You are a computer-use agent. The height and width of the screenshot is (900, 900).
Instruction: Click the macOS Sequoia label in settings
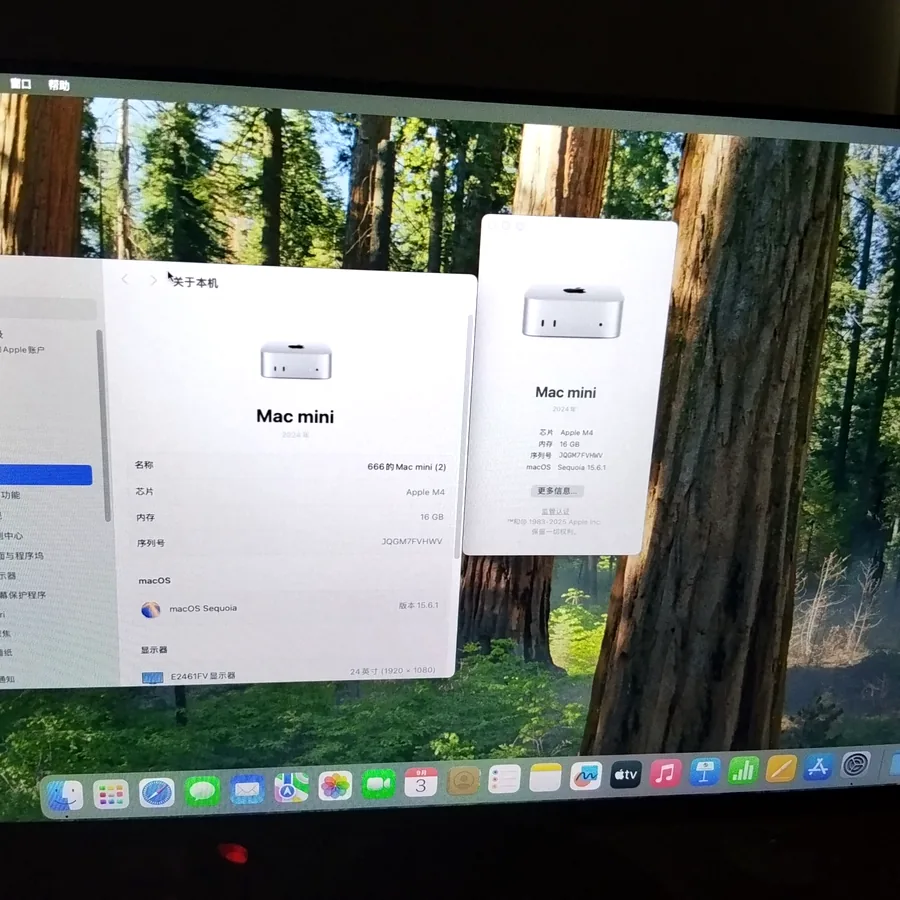click(x=203, y=608)
